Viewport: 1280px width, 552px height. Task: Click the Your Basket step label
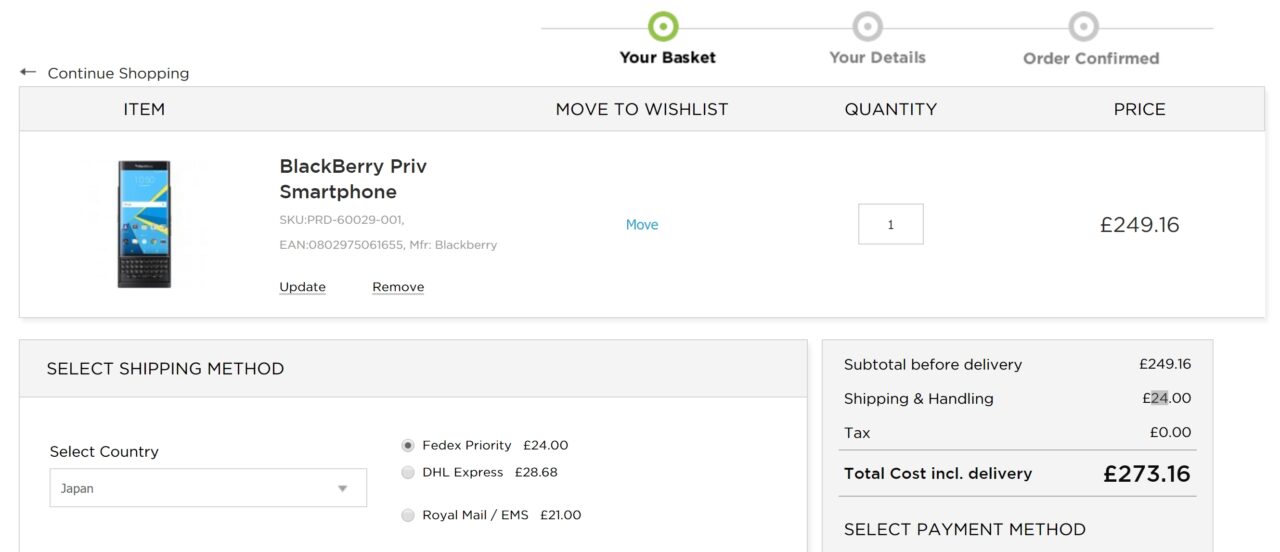[x=667, y=58]
